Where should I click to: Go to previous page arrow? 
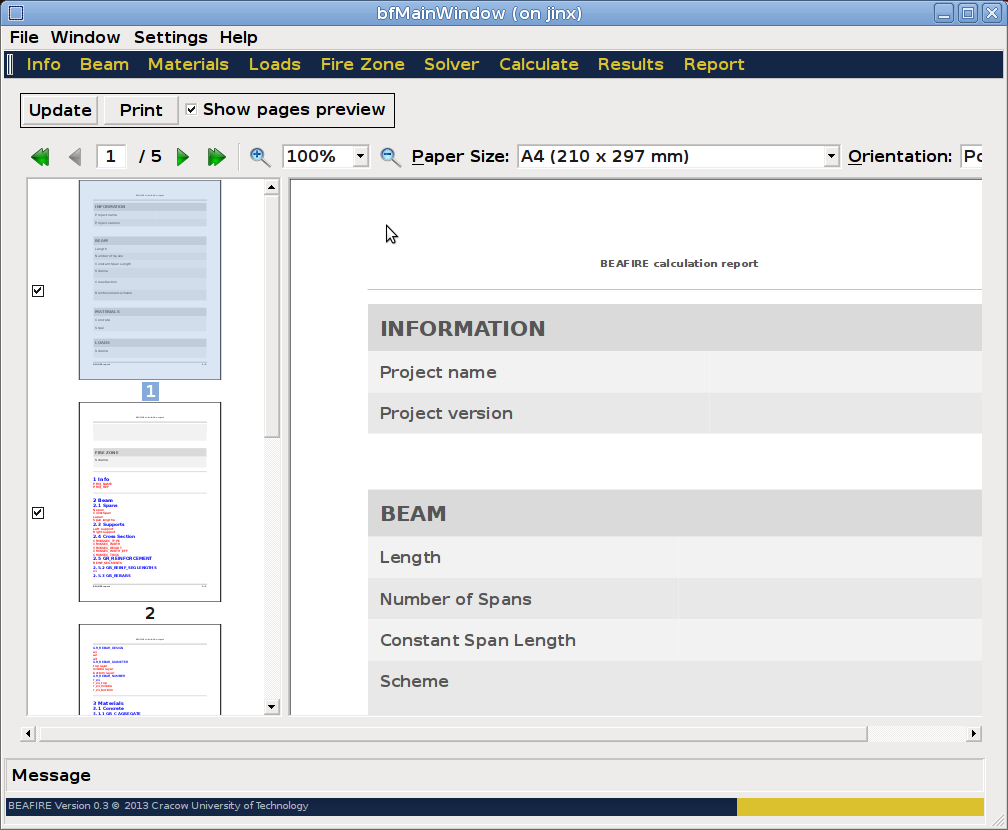point(75,157)
